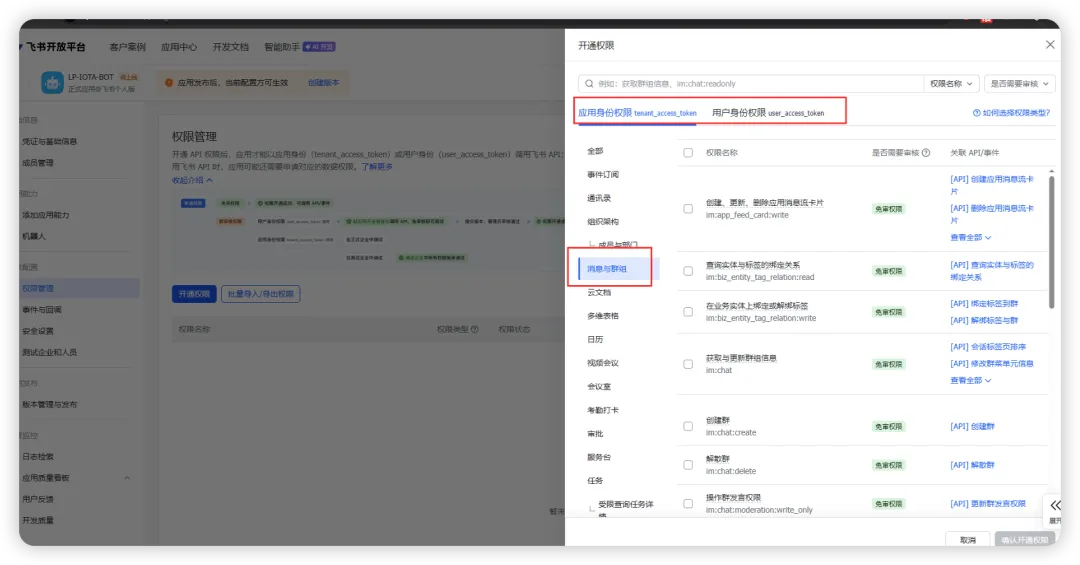Select the 视频会议 permission category

coord(603,362)
